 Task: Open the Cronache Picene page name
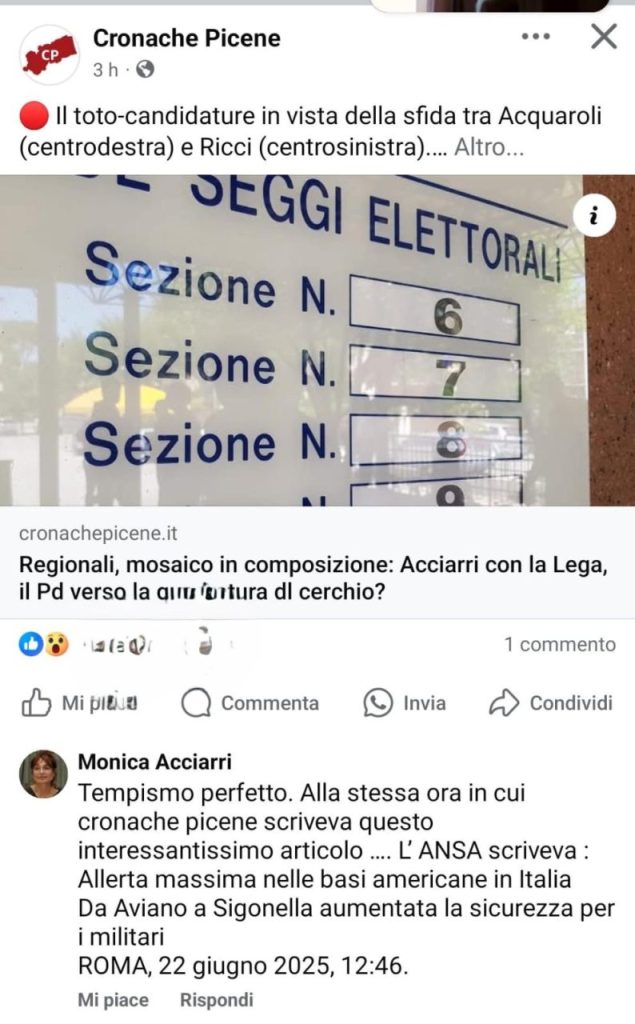click(187, 38)
